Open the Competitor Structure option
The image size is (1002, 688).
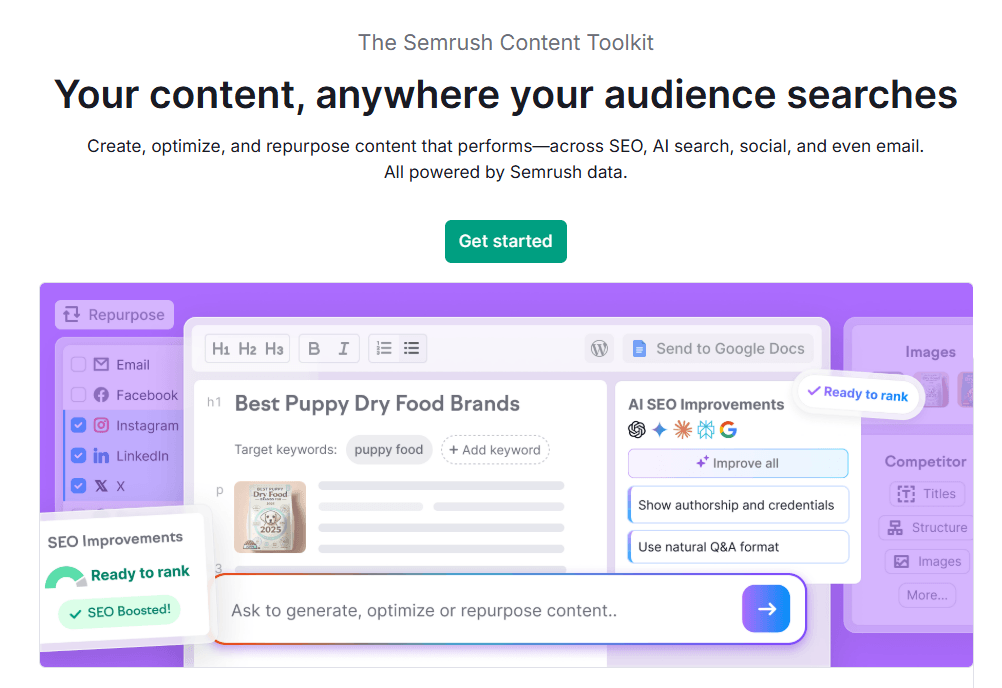pos(927,528)
